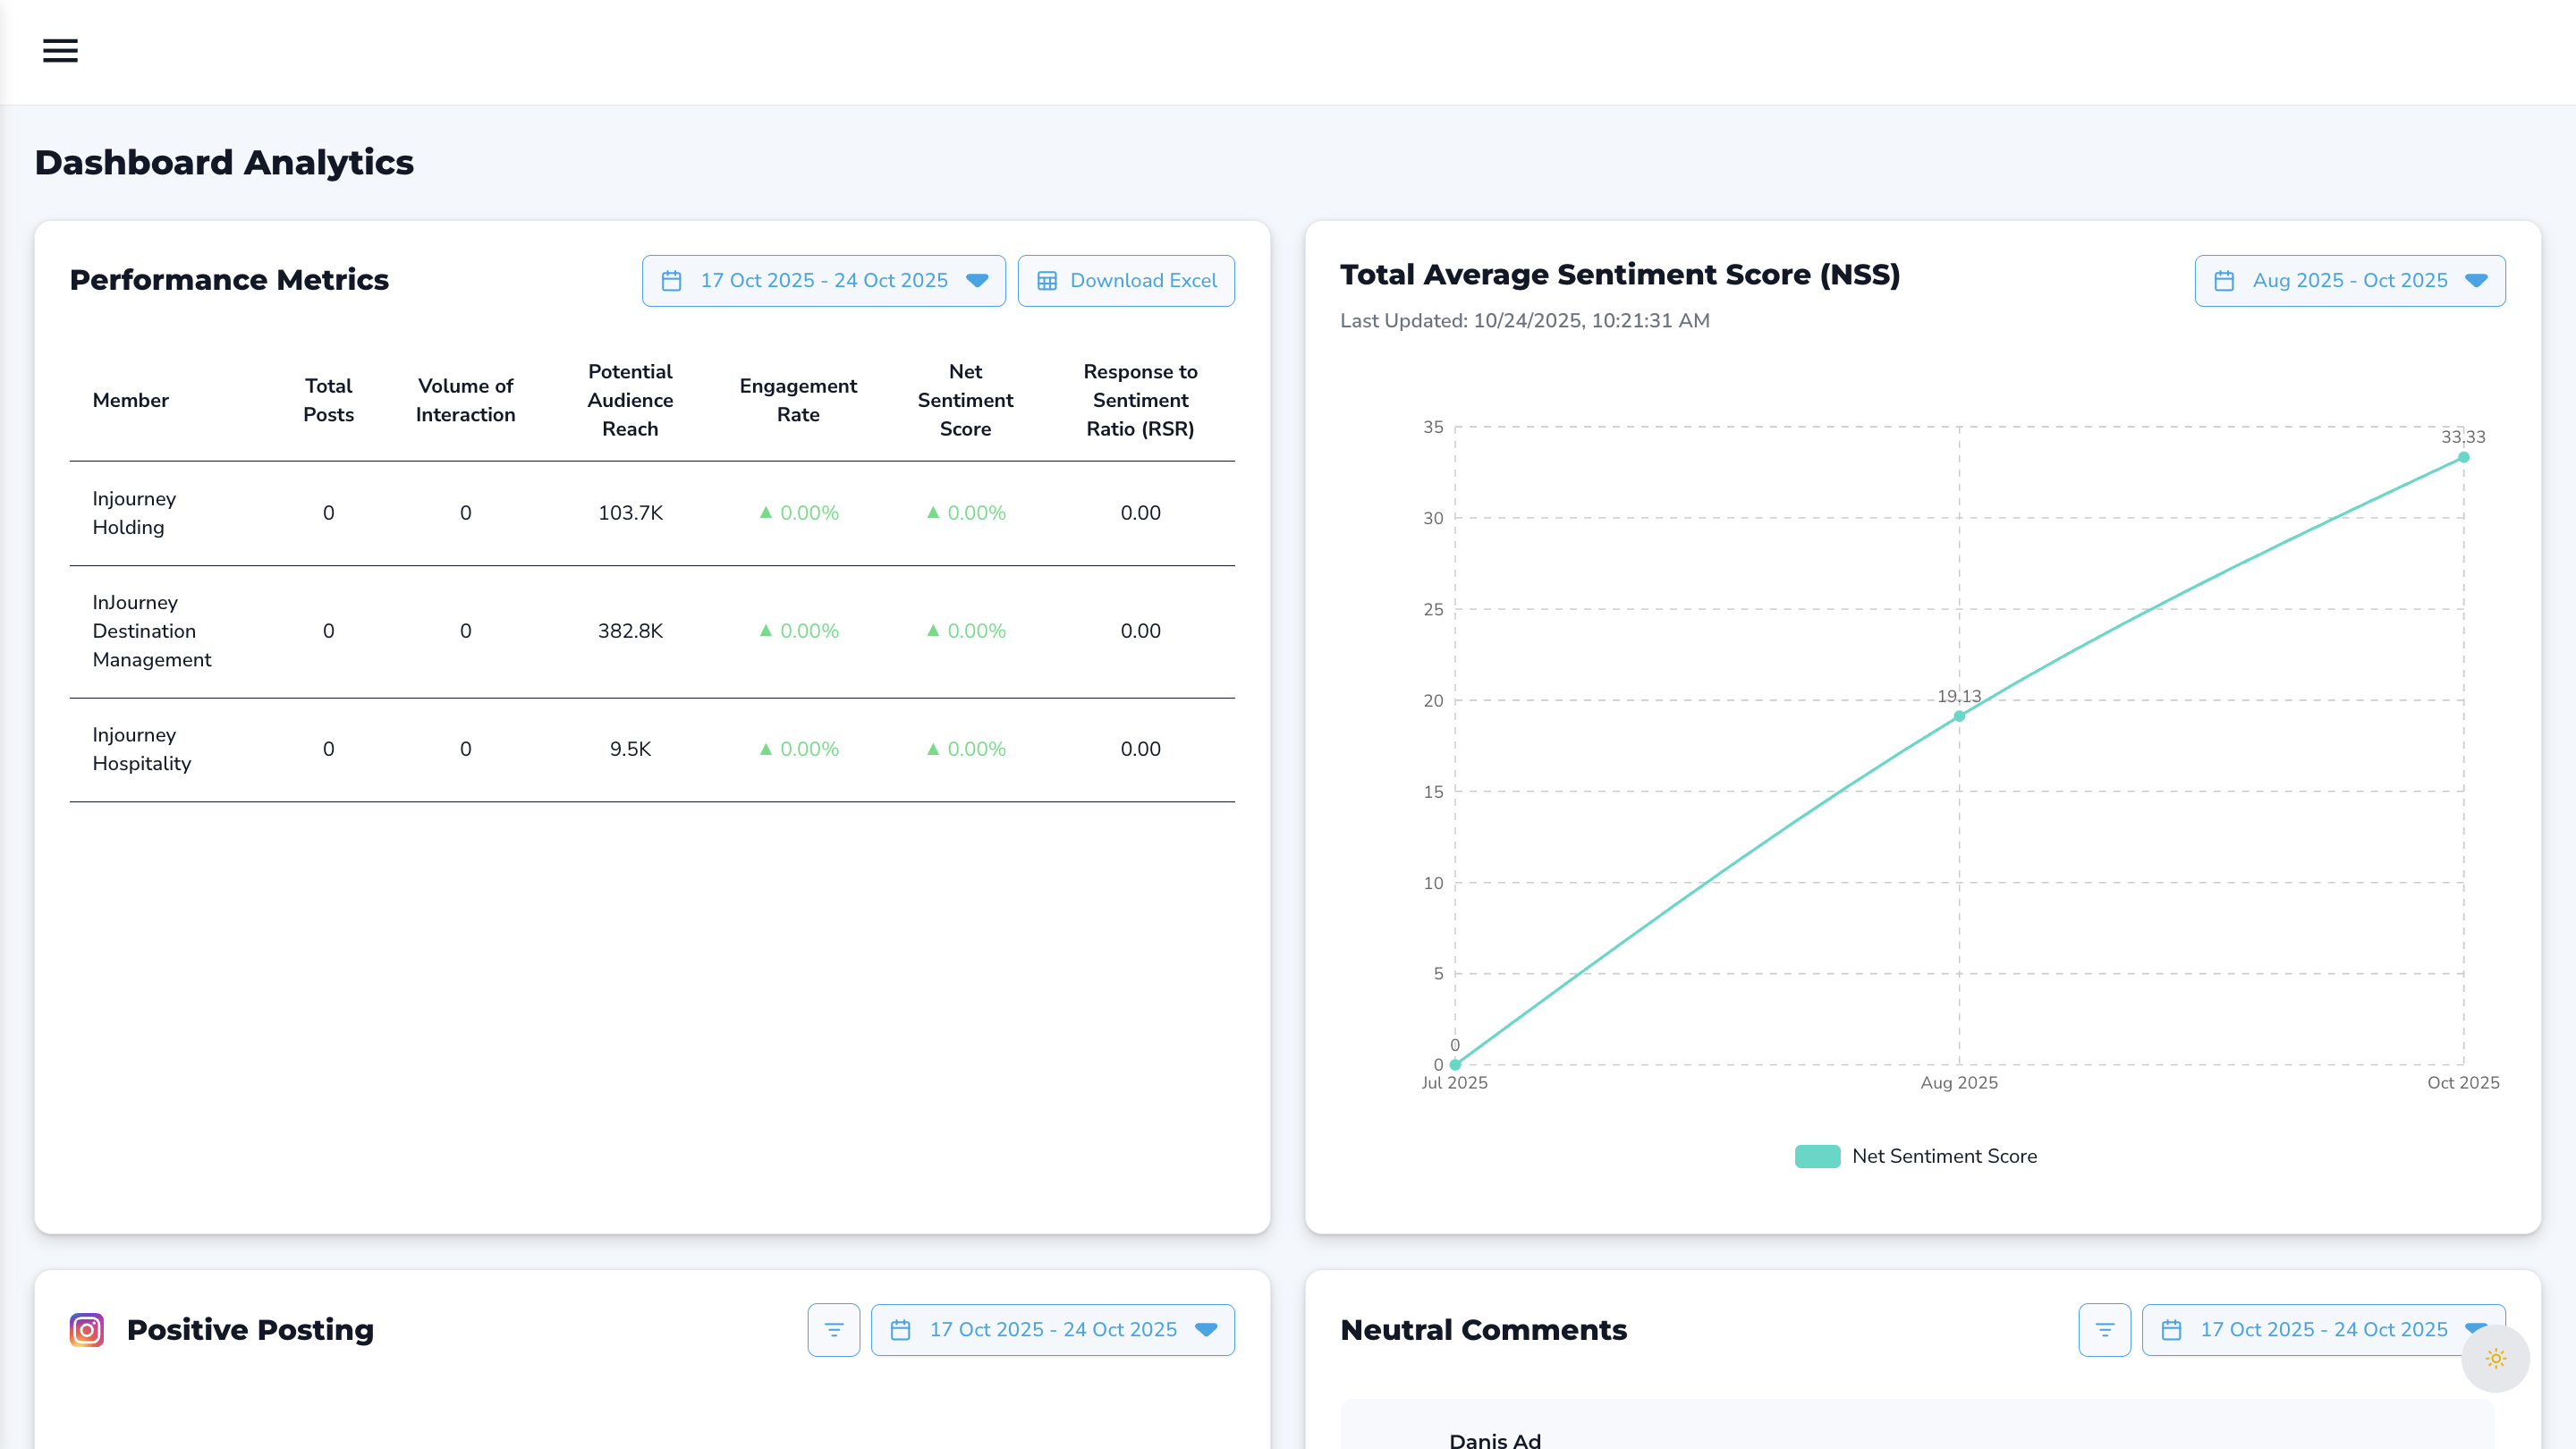The height and width of the screenshot is (1449, 2576).
Task: Toggle Net Sentiment Score legend series
Action: click(1943, 1156)
